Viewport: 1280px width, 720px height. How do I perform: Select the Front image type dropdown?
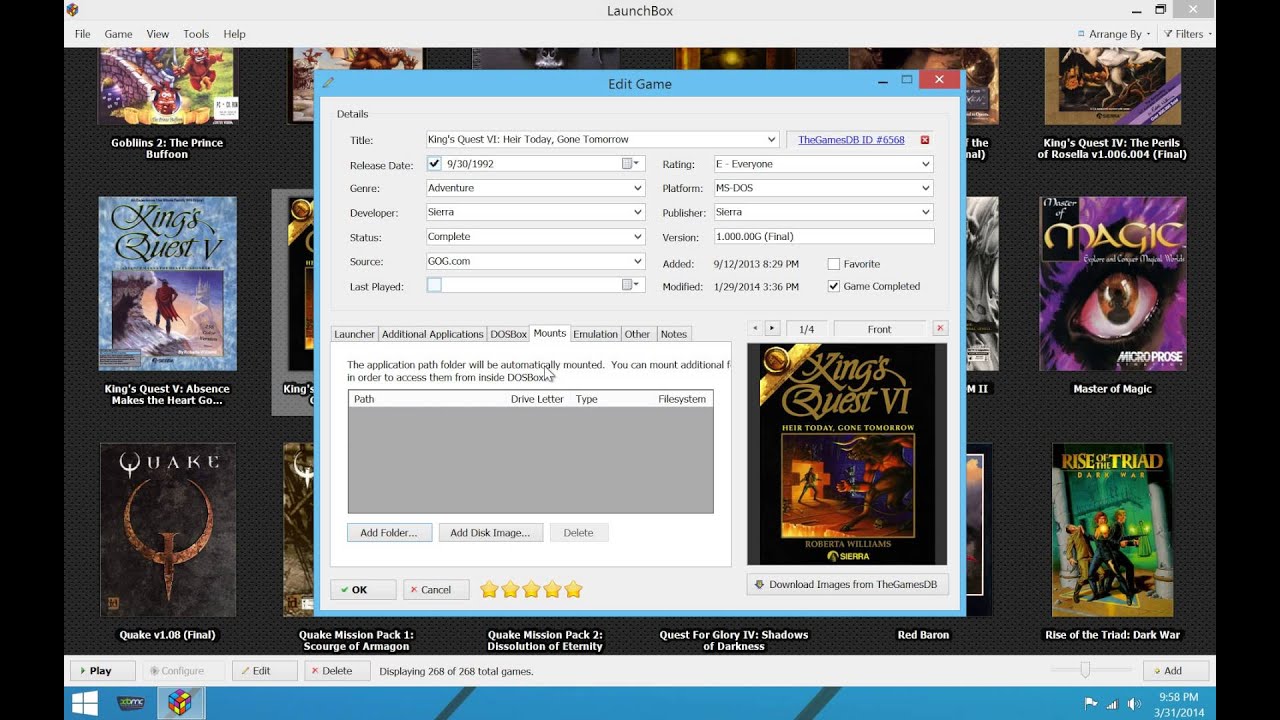879,329
